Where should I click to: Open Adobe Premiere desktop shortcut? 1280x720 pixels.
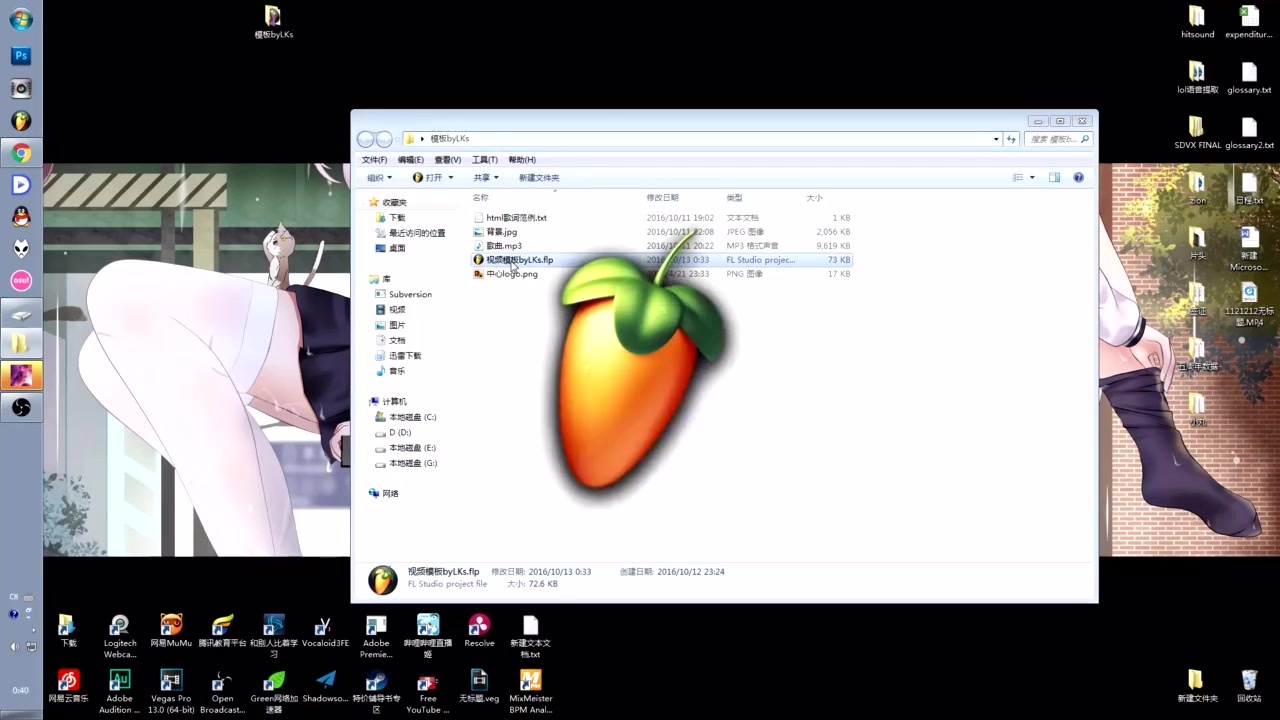point(376,637)
